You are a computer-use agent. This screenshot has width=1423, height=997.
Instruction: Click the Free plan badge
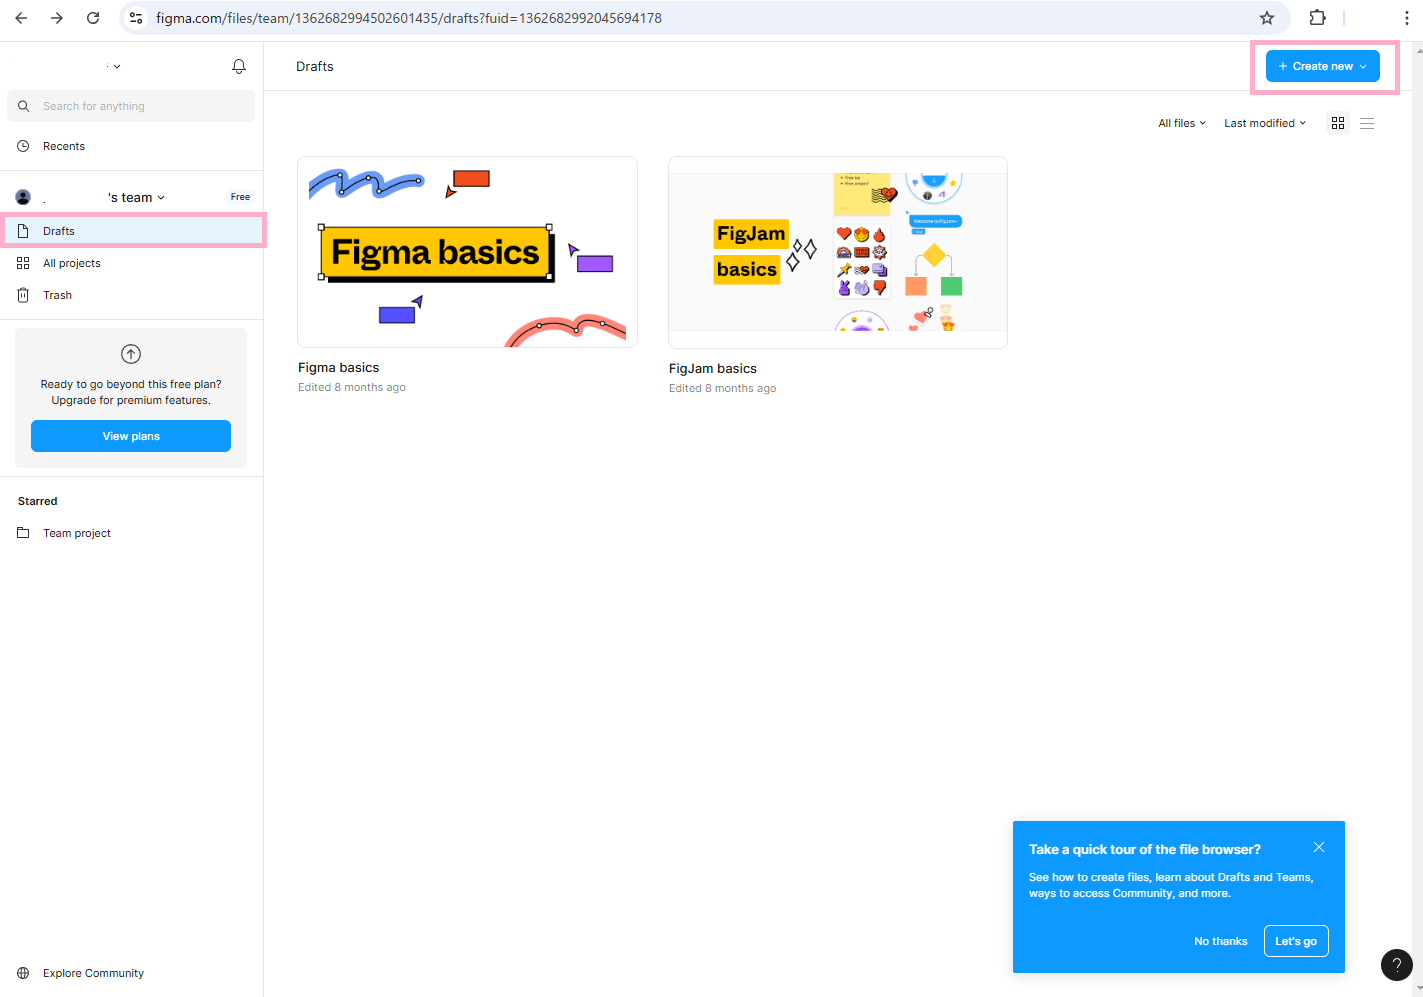click(240, 197)
